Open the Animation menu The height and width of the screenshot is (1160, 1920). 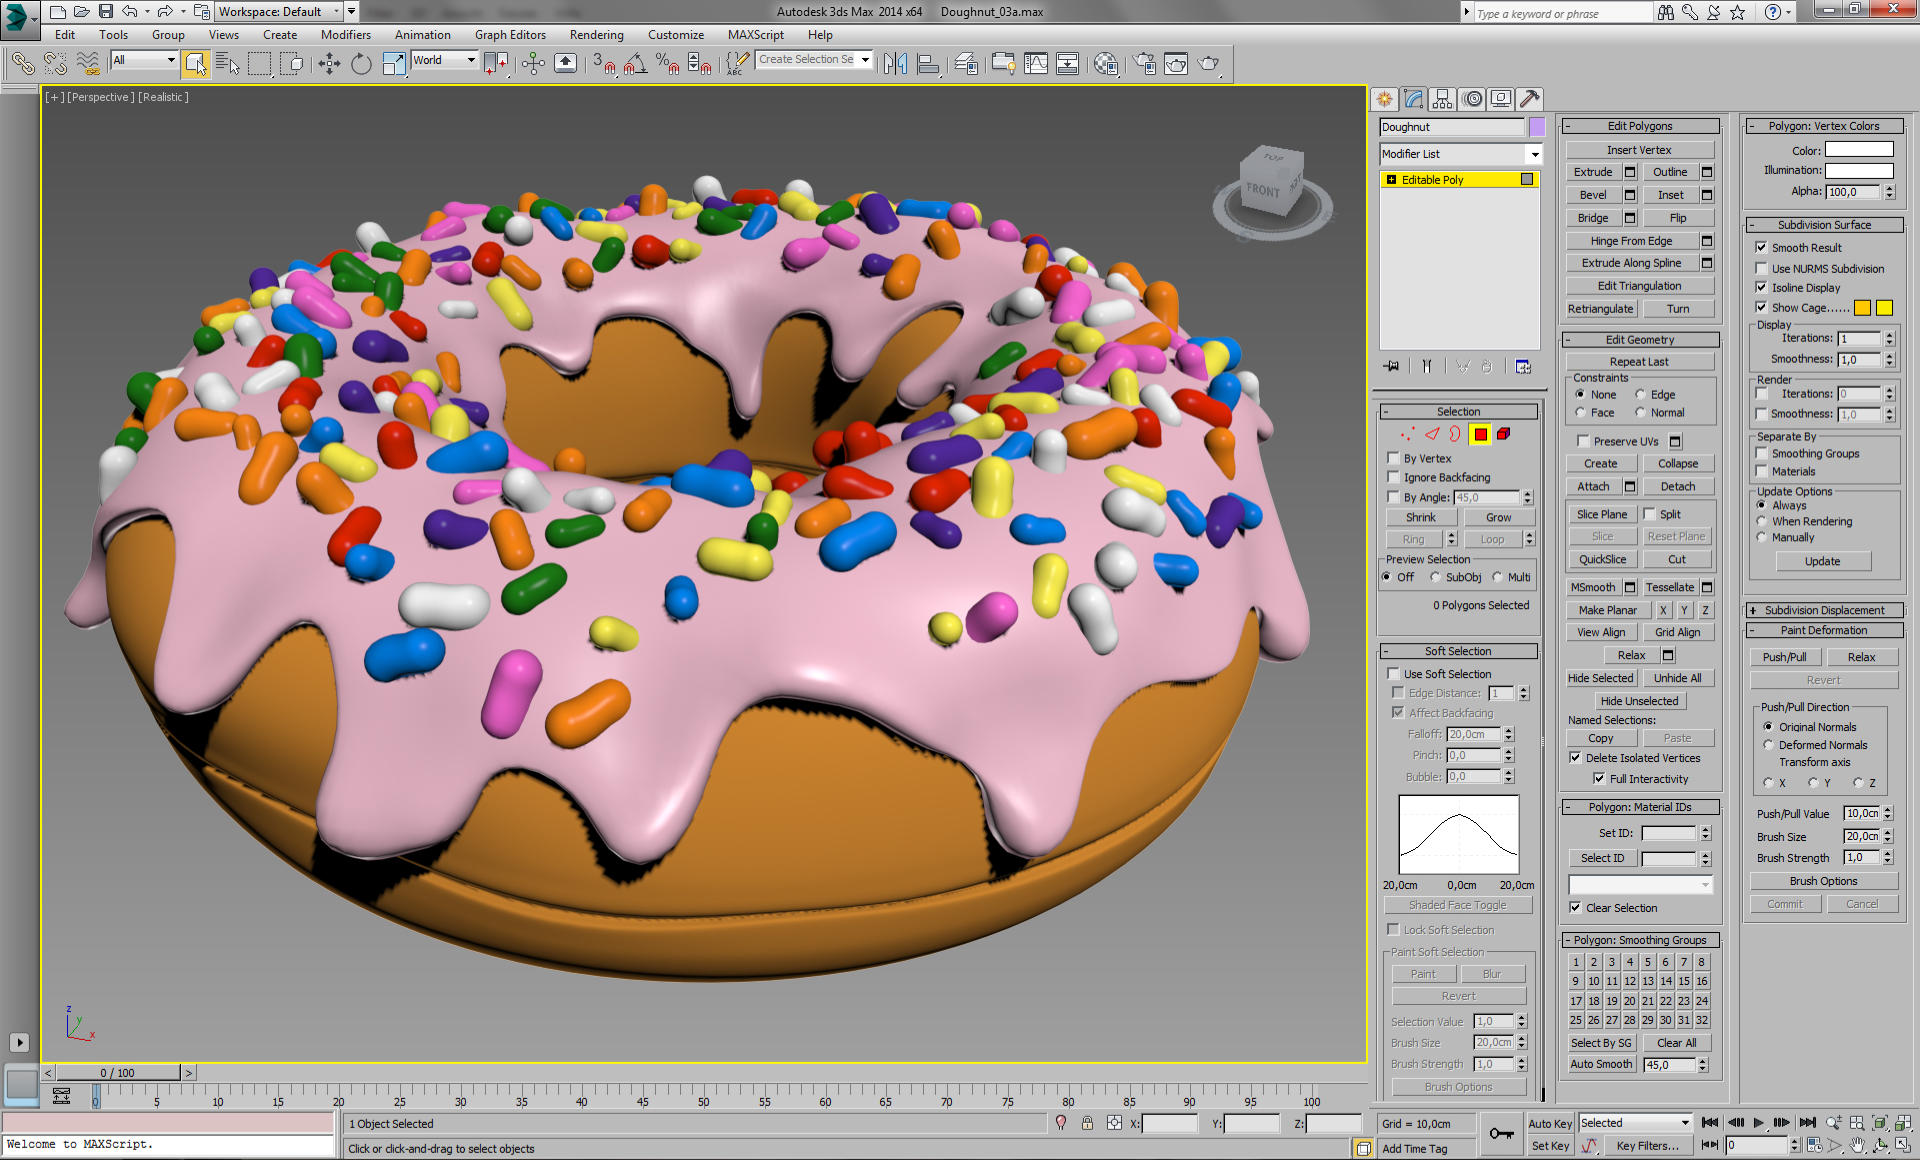(x=422, y=35)
